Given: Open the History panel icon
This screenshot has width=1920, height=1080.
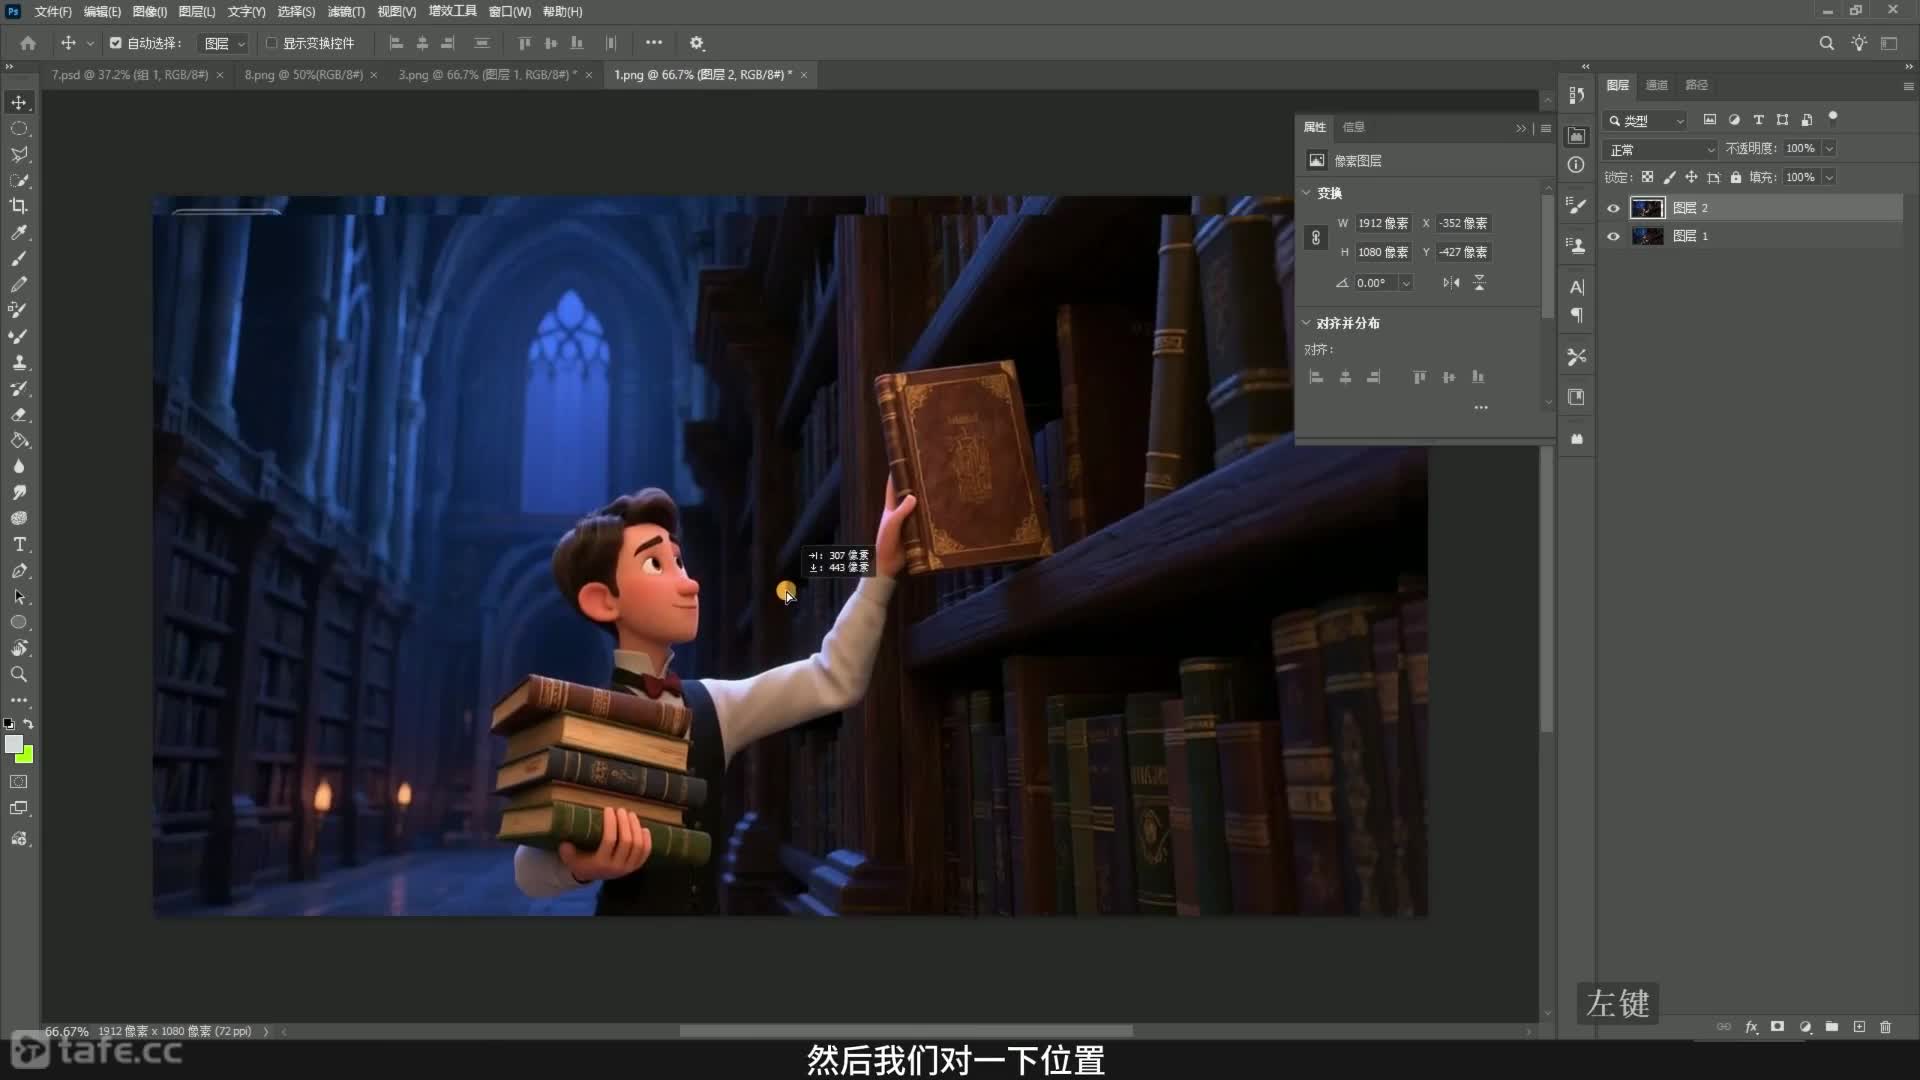Looking at the screenshot, I should (1577, 95).
